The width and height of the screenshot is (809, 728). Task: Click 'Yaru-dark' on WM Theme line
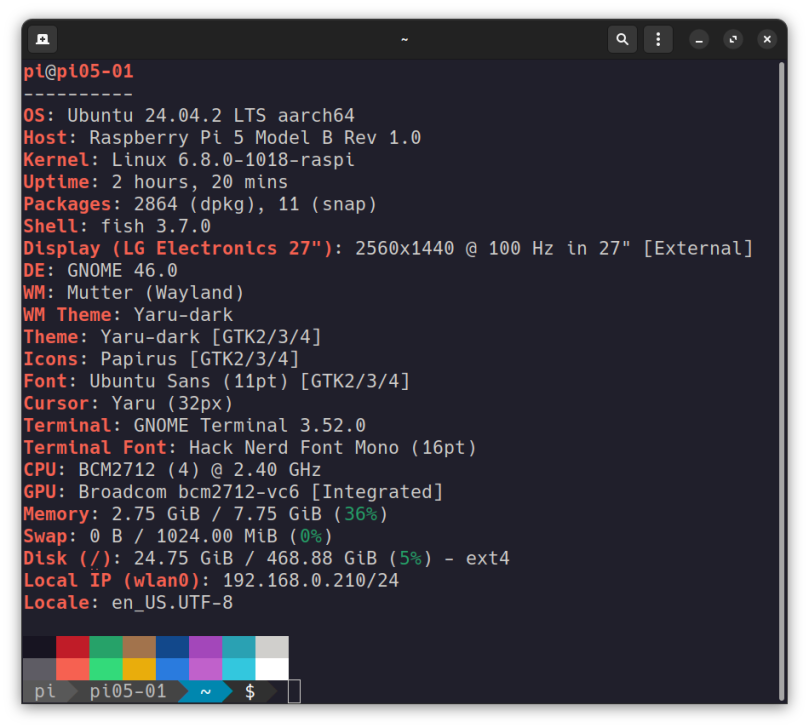pos(184,315)
